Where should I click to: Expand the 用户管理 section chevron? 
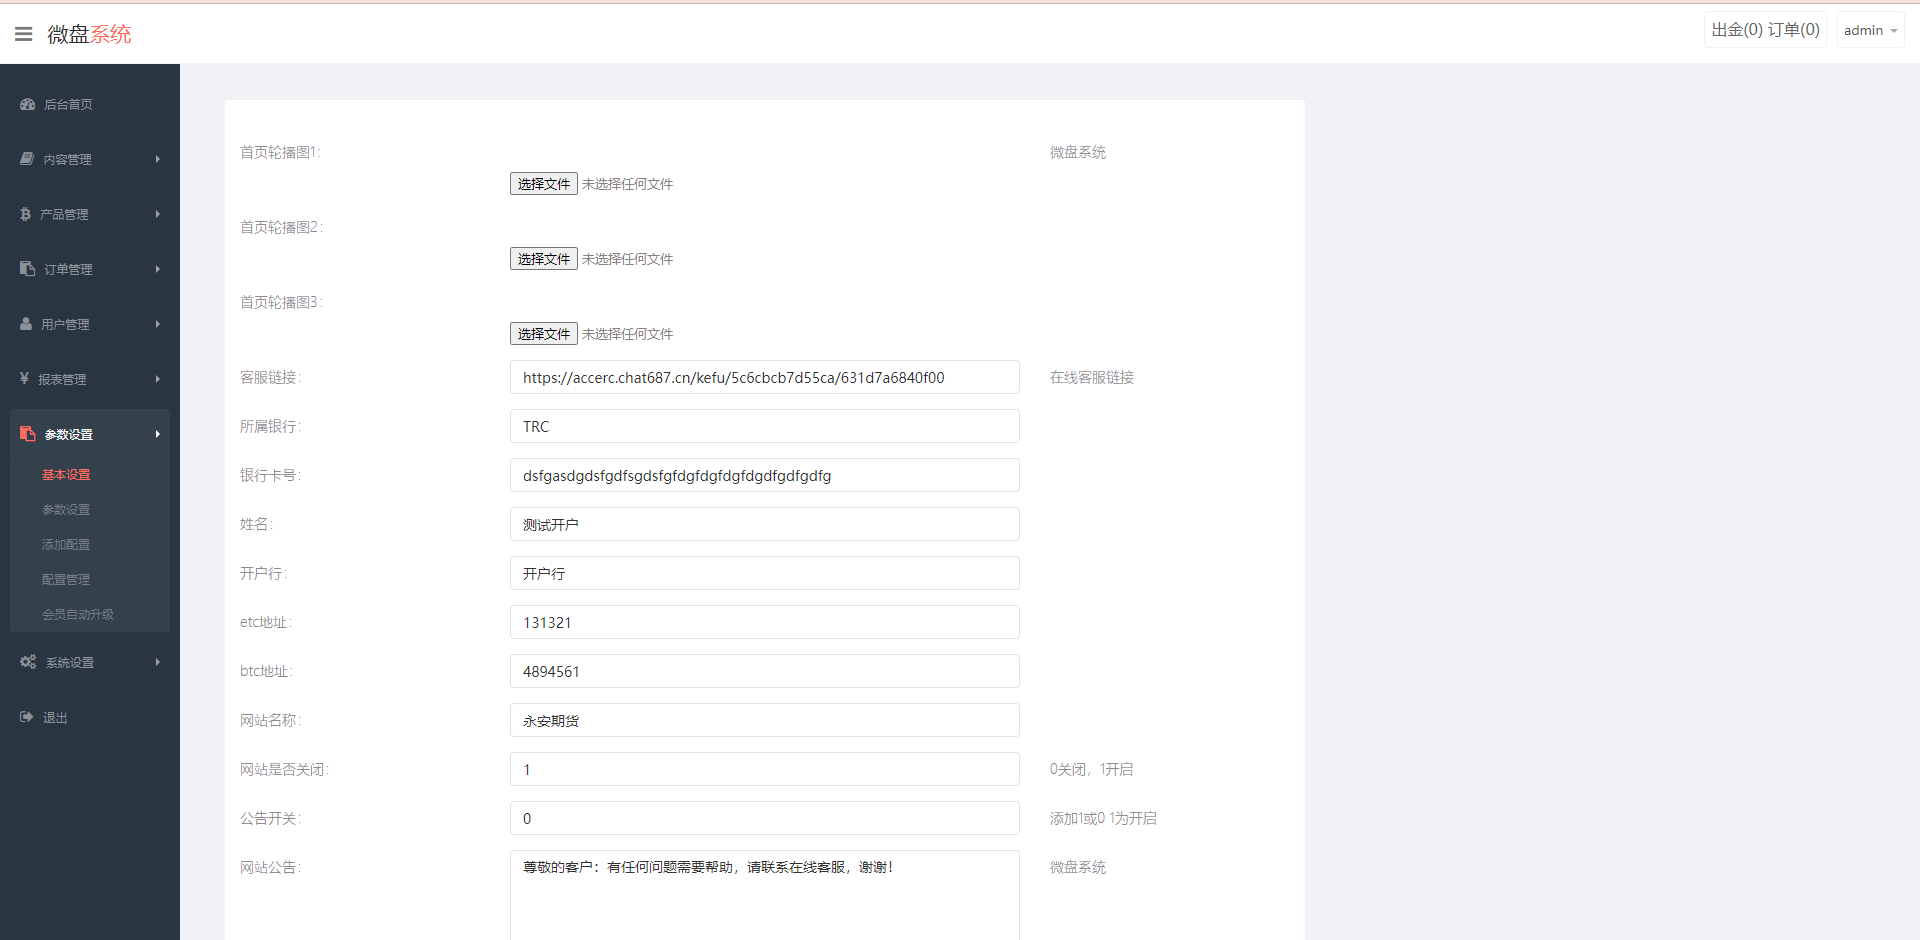[157, 323]
